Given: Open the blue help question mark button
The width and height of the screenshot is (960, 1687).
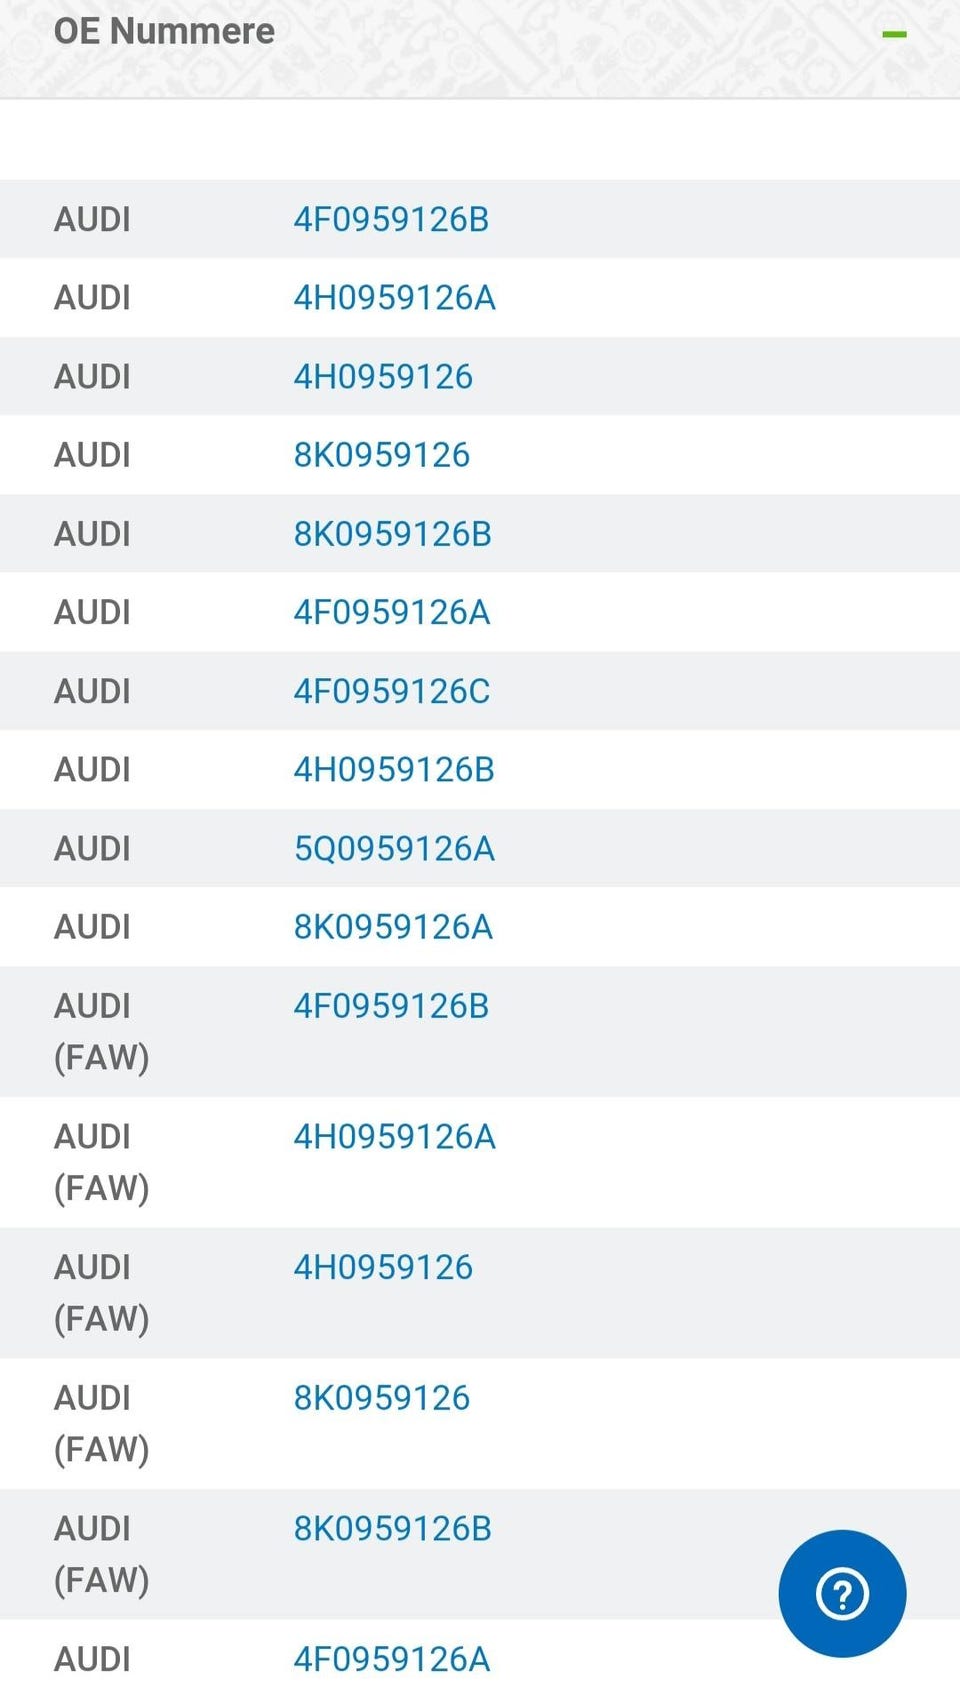Looking at the screenshot, I should [x=842, y=1593].
